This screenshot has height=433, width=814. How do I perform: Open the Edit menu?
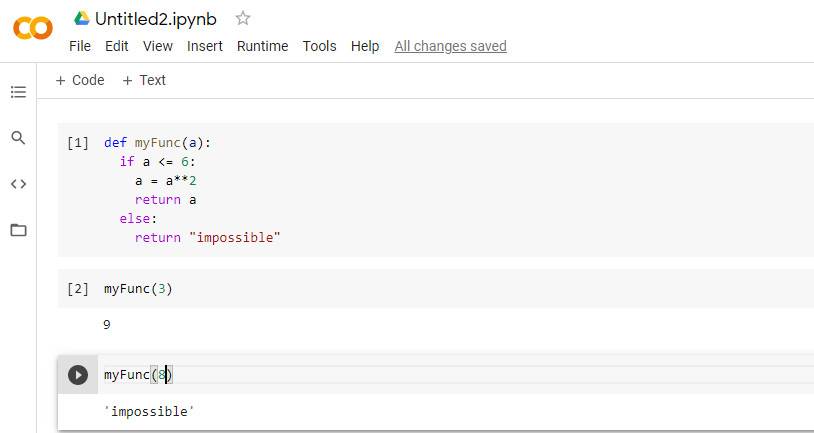pyautogui.click(x=117, y=46)
